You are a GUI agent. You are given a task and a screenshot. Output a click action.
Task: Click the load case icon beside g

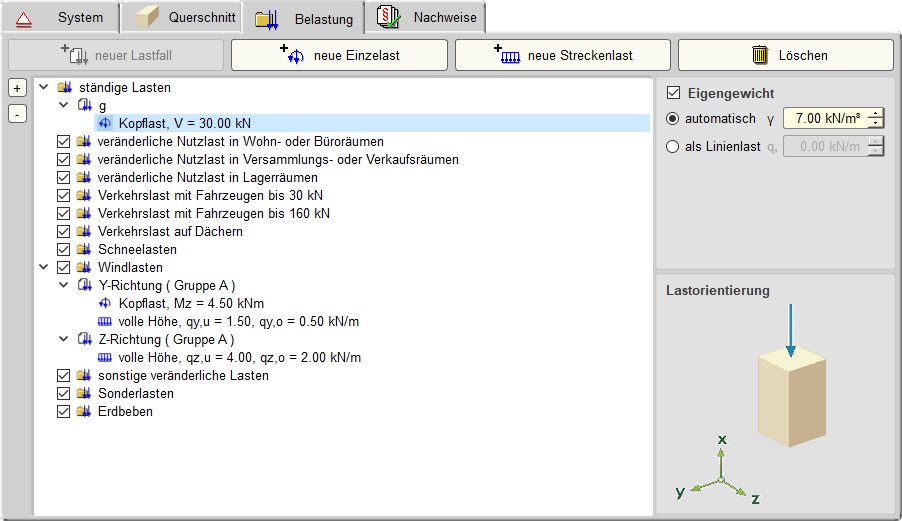[x=85, y=105]
